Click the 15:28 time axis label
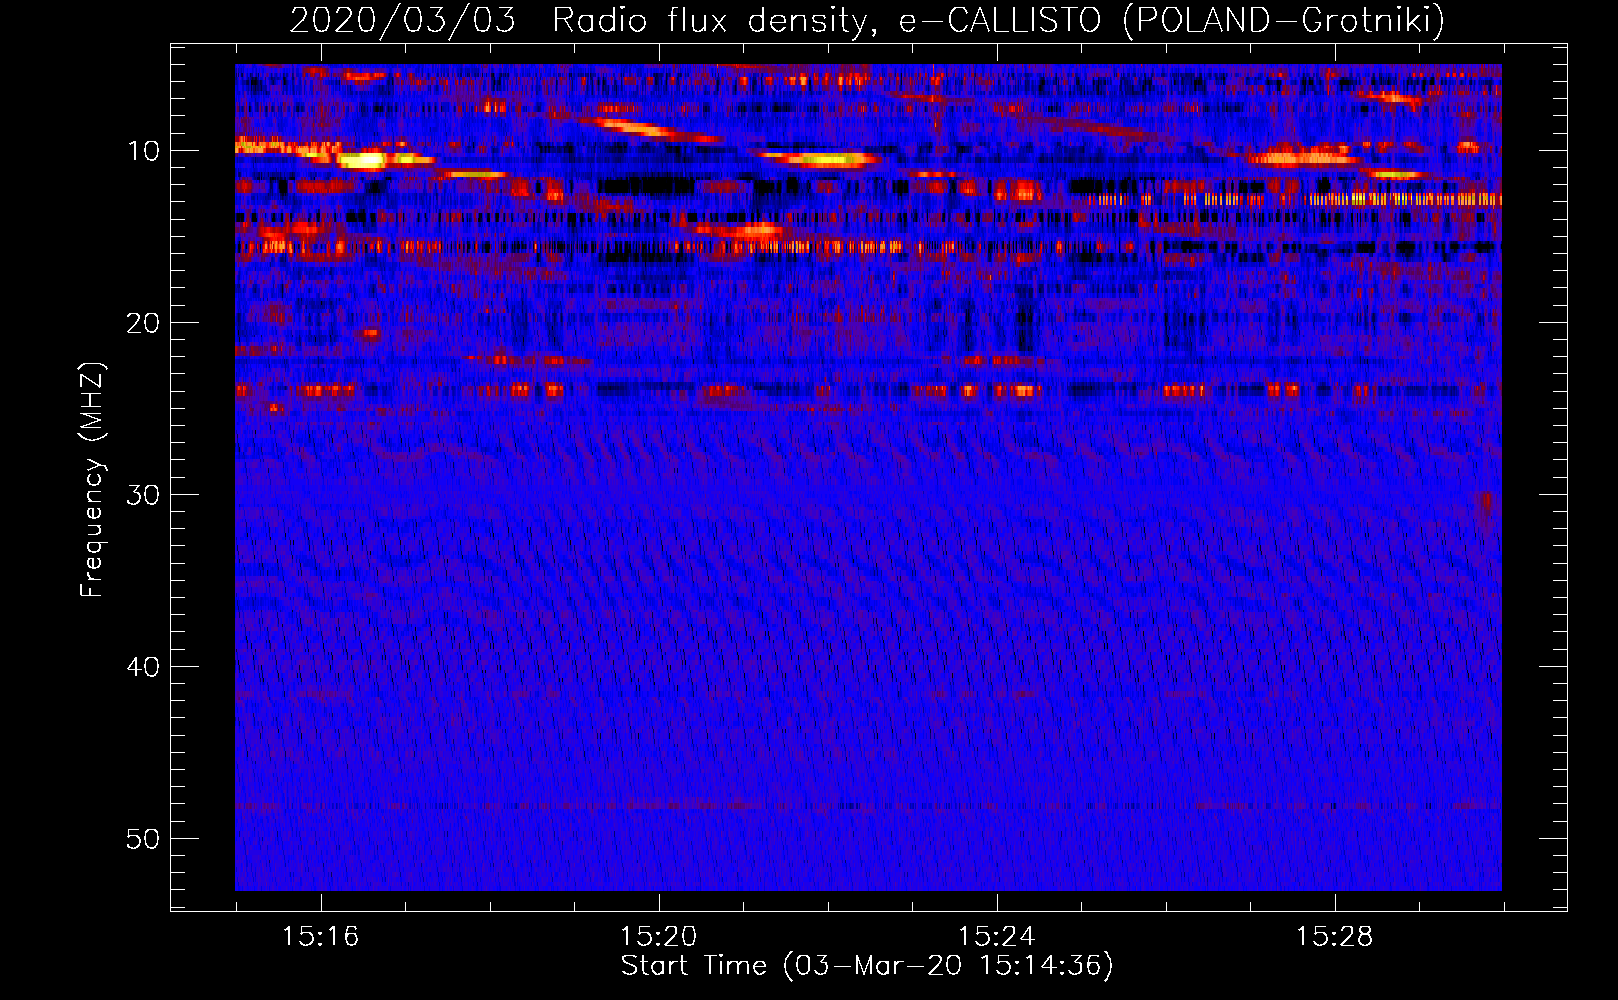This screenshot has height=1000, width=1618. point(1334,937)
